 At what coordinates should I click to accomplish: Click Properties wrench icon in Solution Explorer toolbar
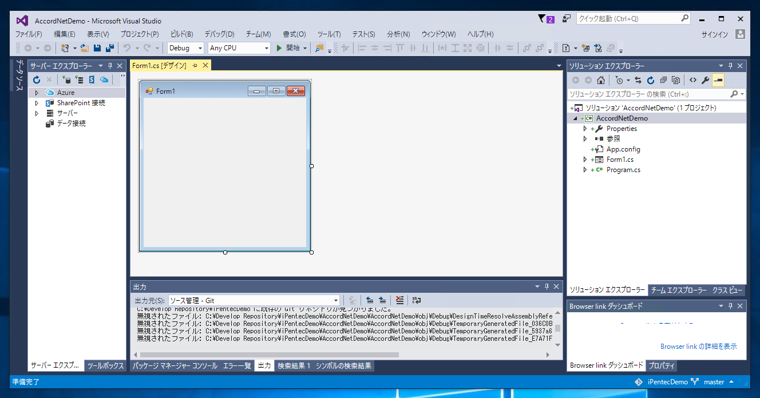706,80
